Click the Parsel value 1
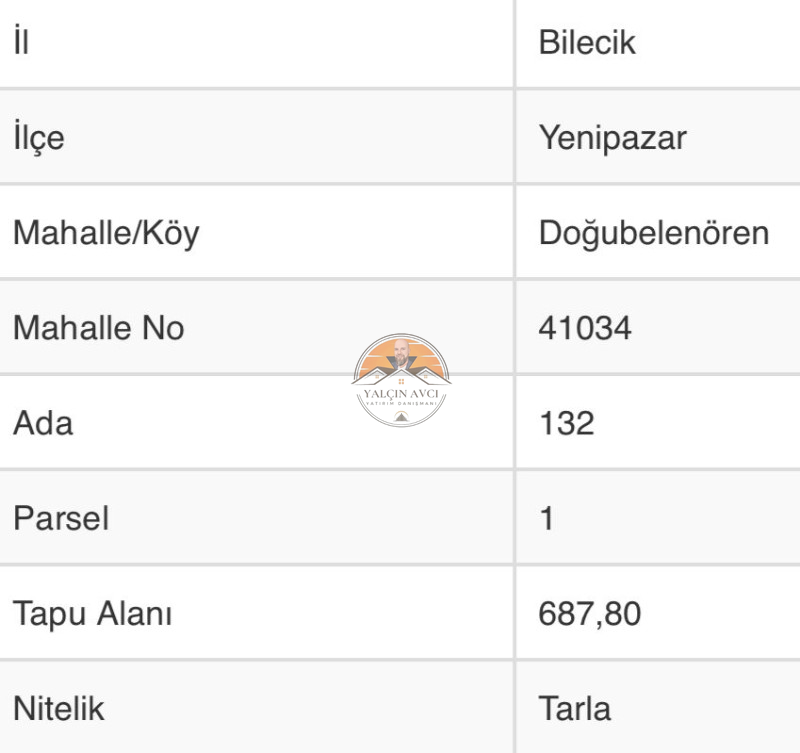 [546, 518]
